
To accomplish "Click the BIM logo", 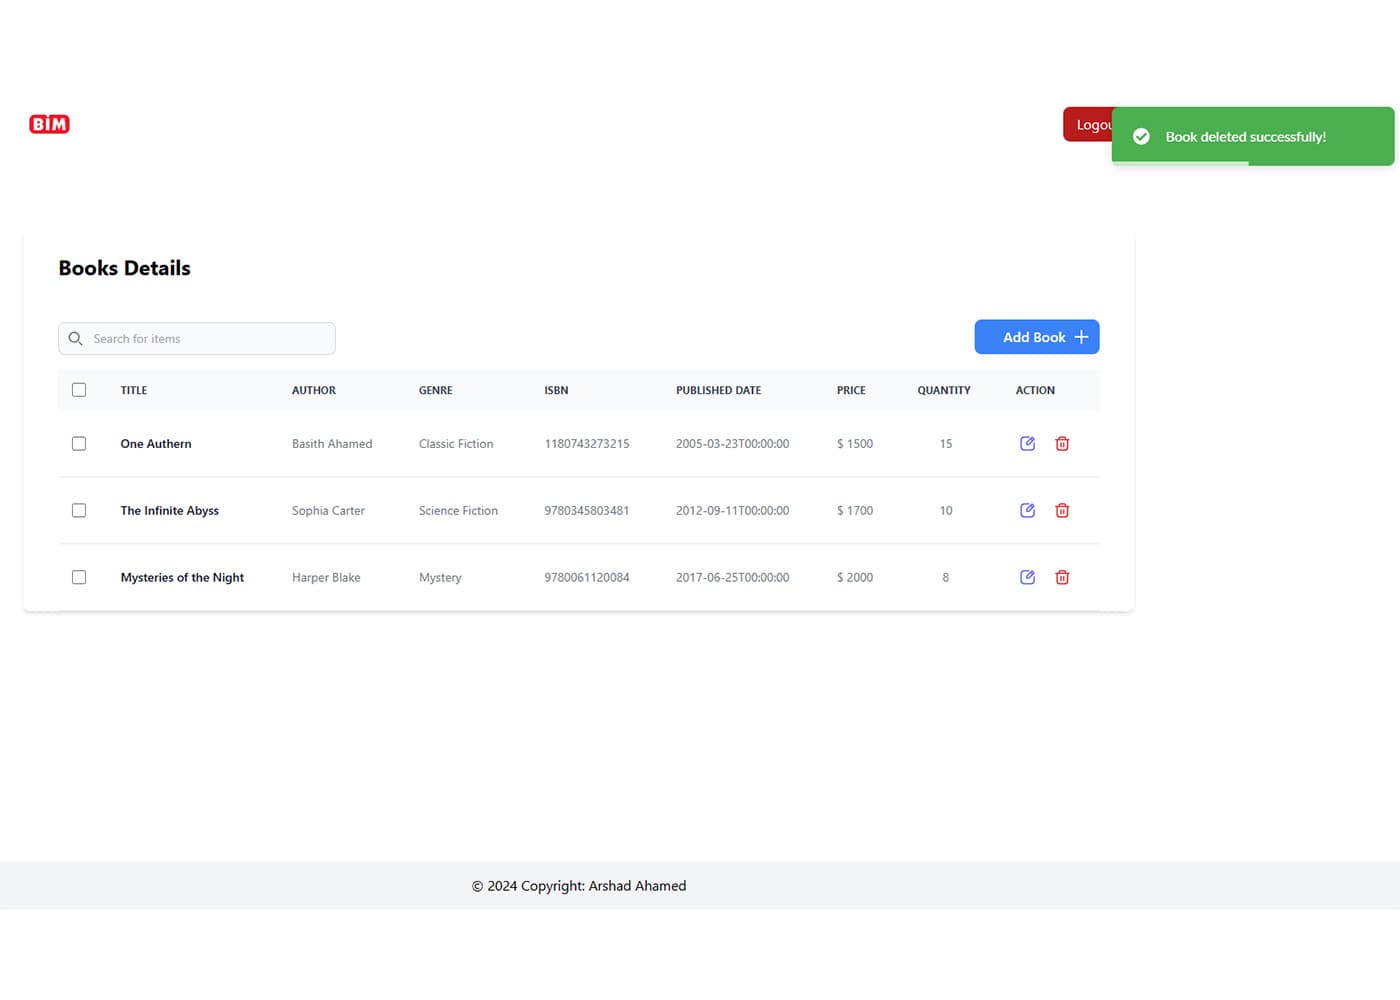I will 49,123.
